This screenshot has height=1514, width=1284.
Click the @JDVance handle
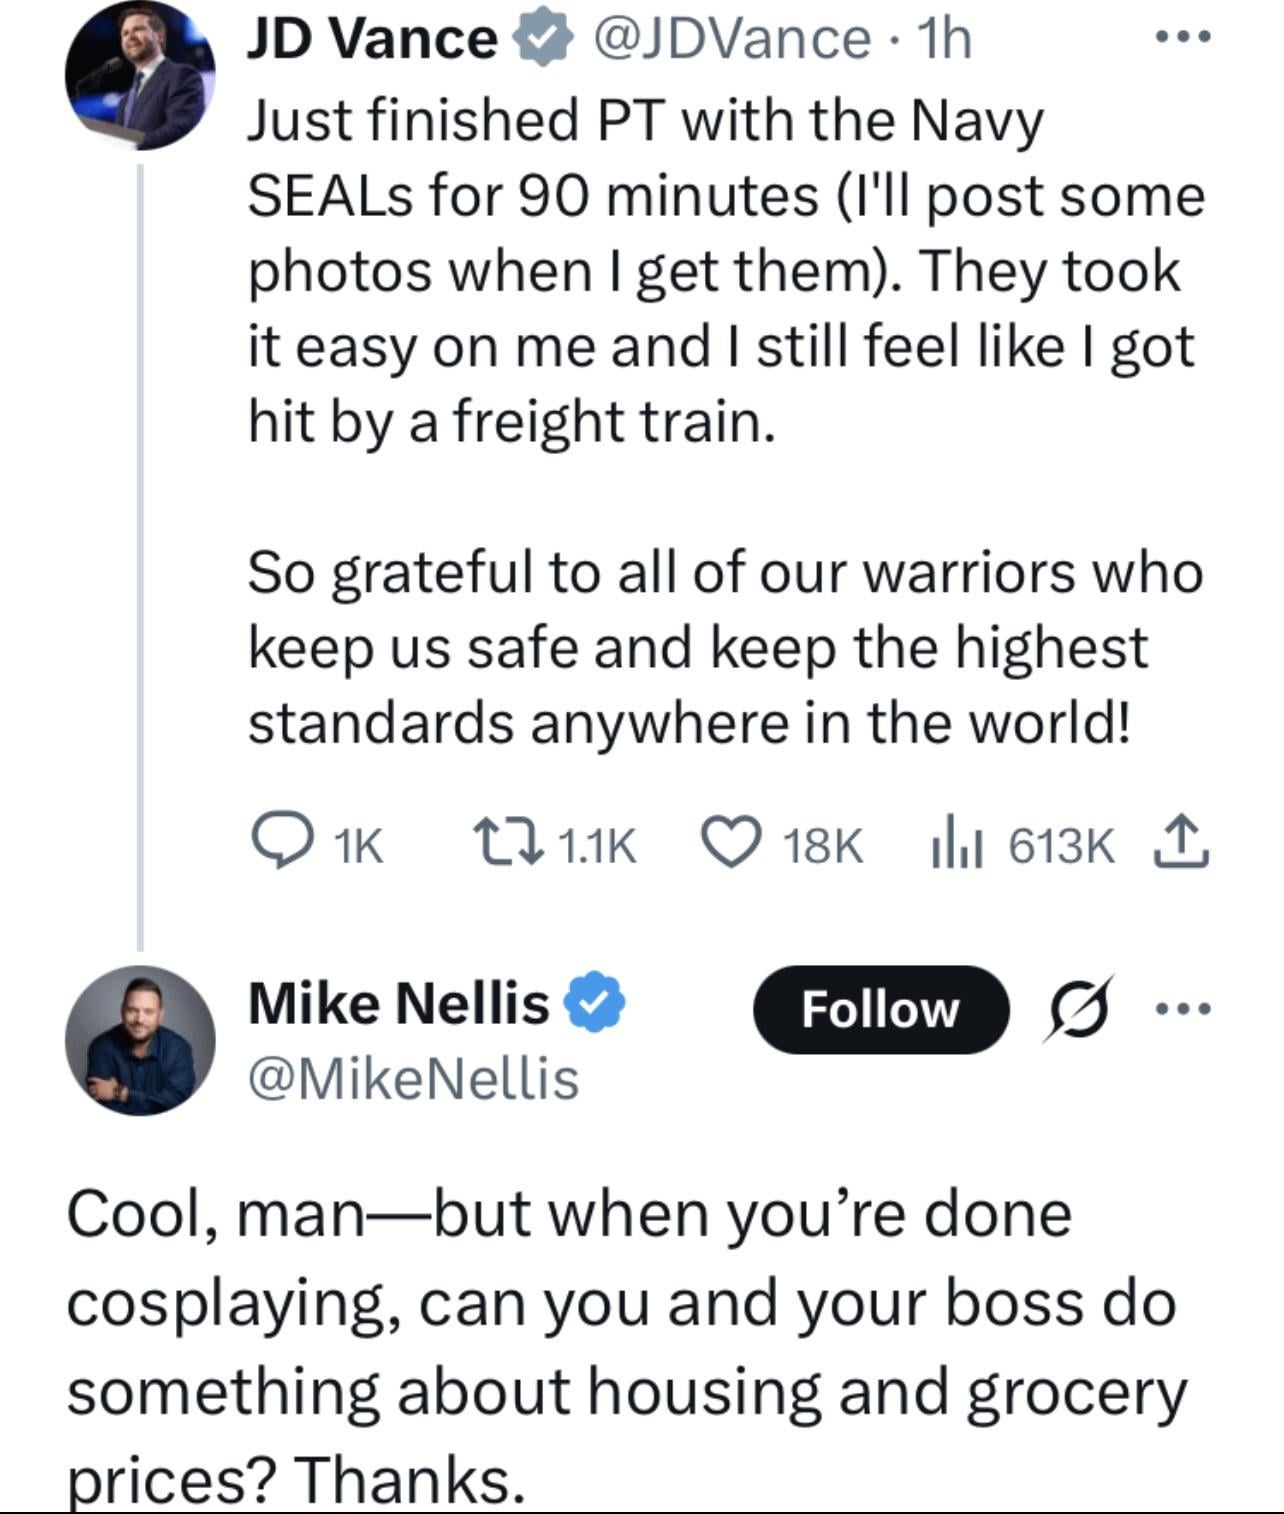(731, 39)
